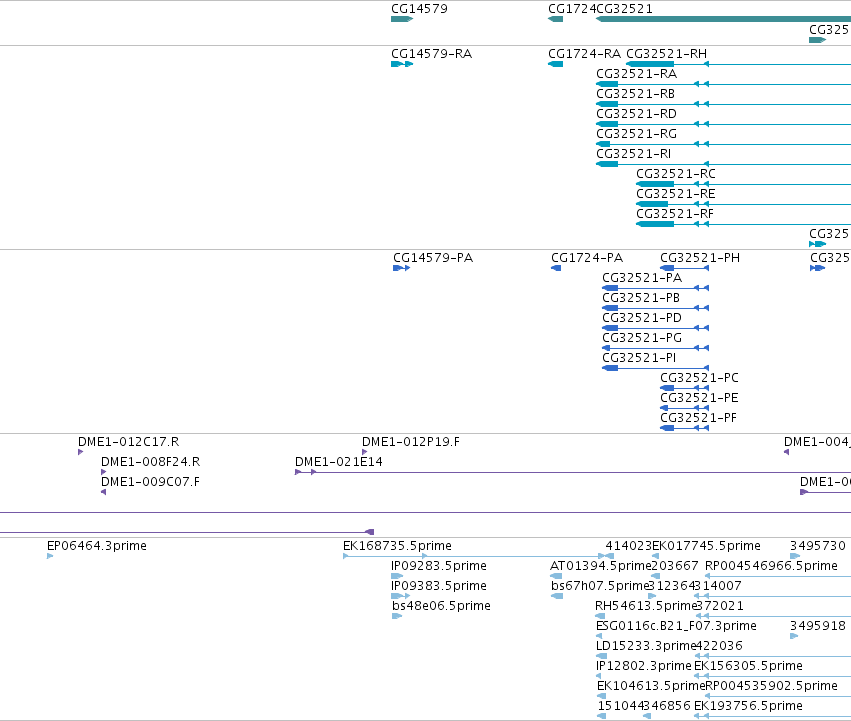Viewport: 851px width, 721px height.
Task: Select the DME1-009C07.F clone label
Action: tap(150, 482)
